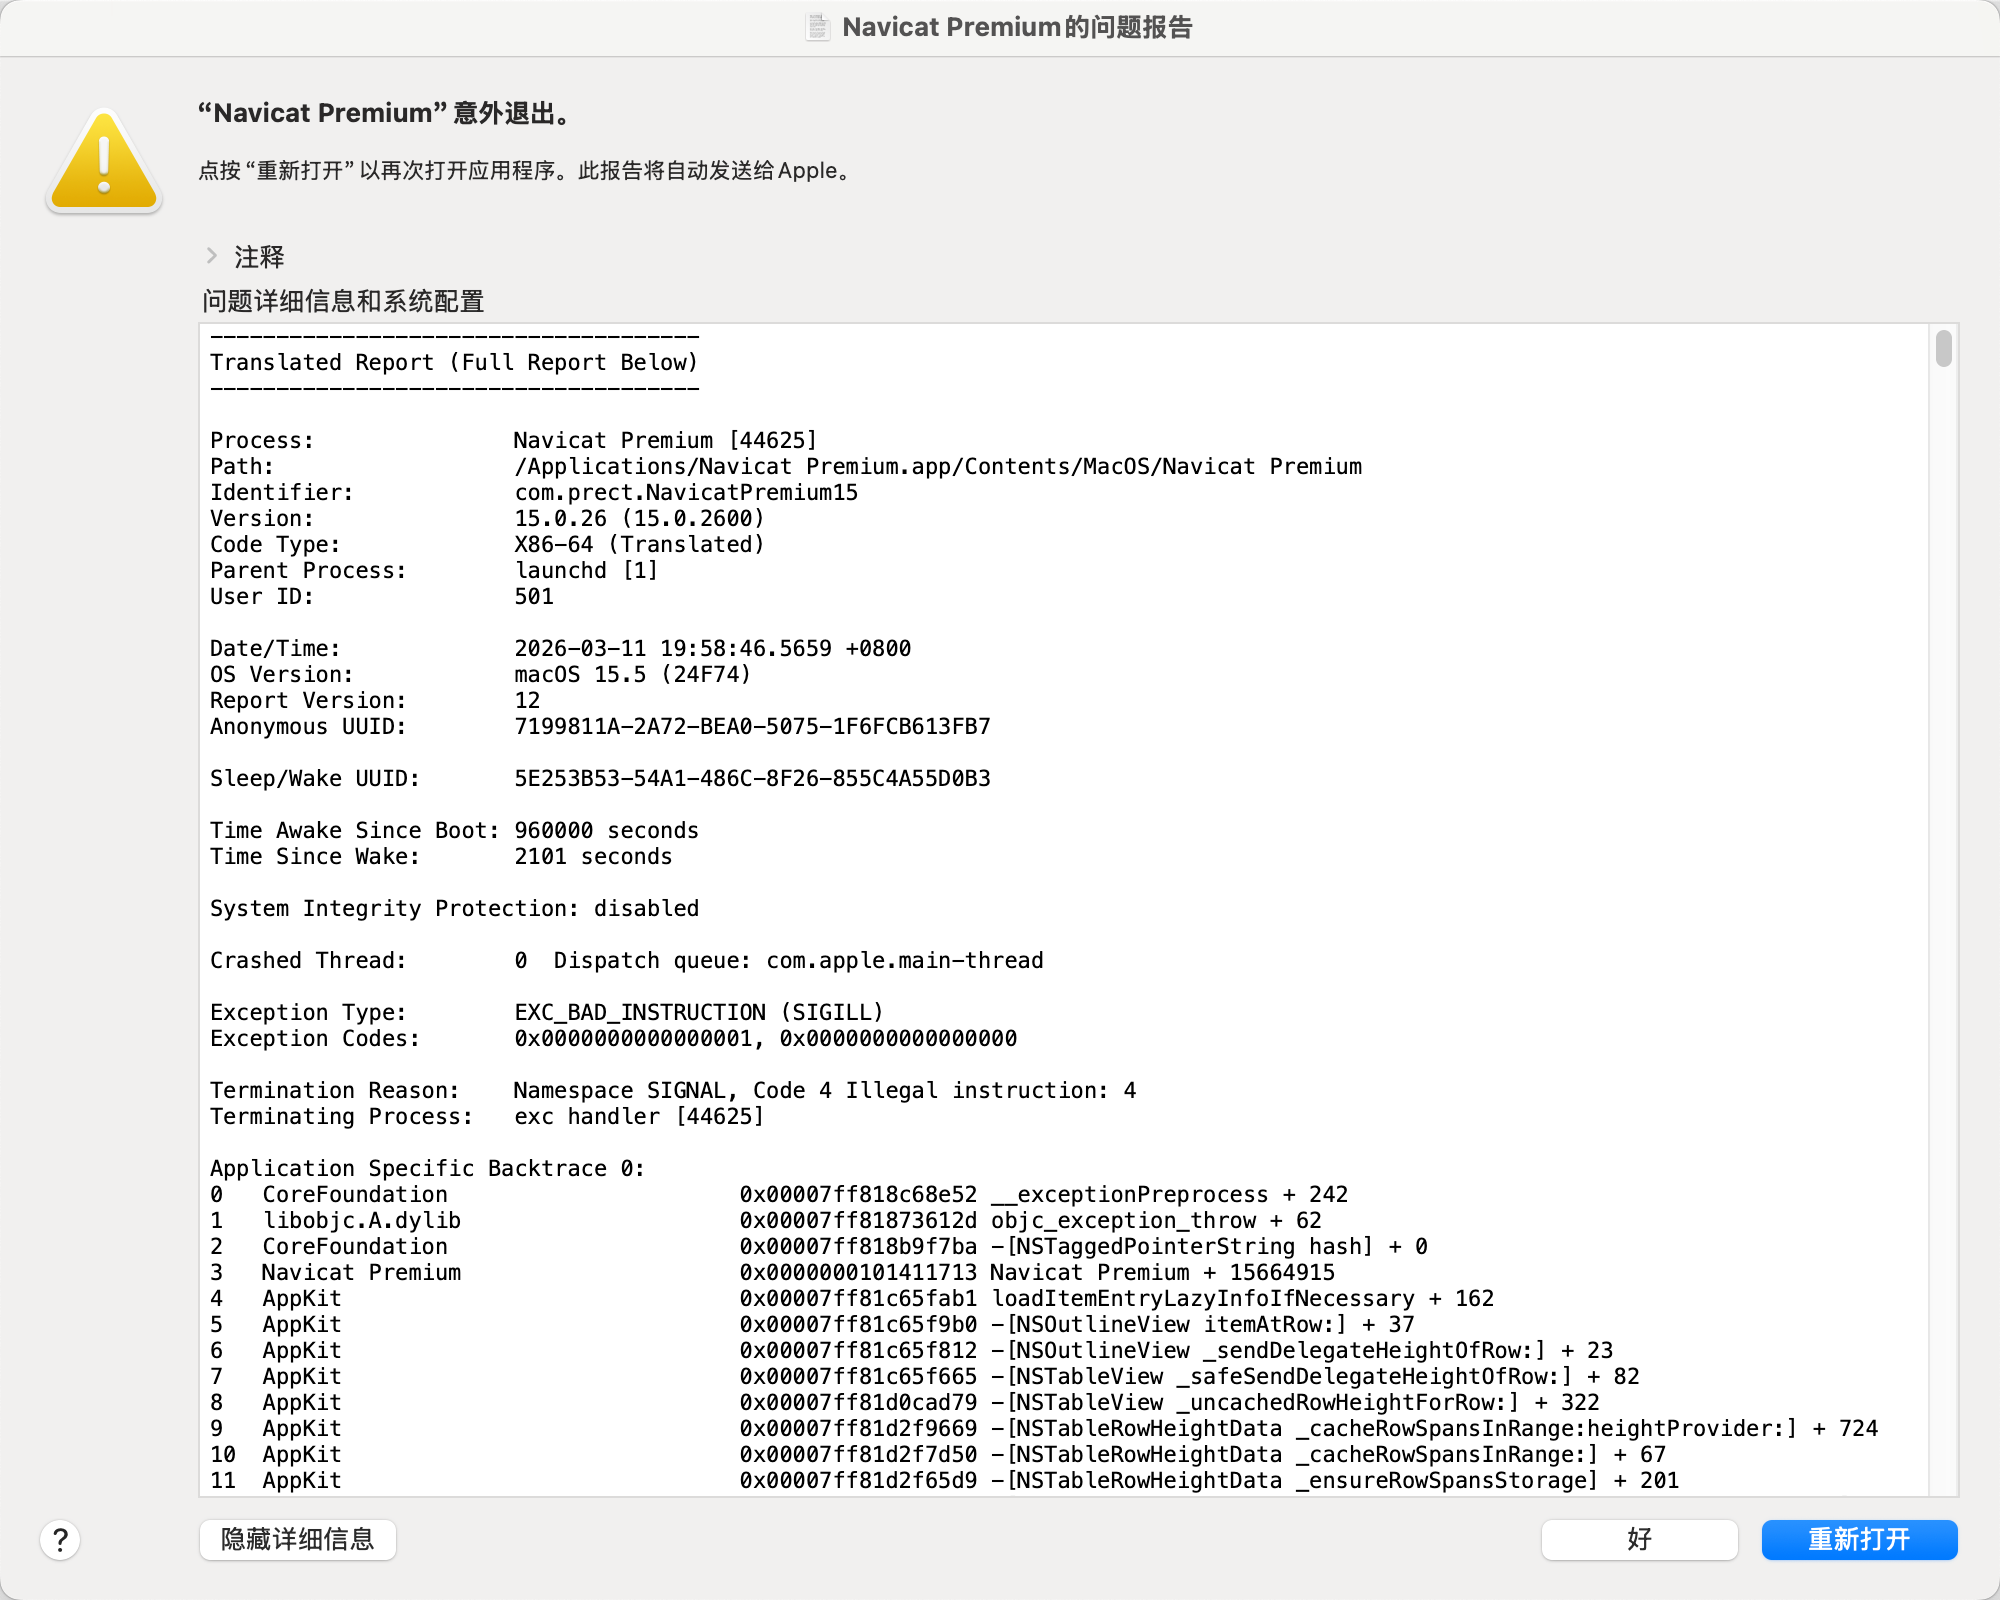
Task: Open help with the question mark button
Action: (60, 1540)
